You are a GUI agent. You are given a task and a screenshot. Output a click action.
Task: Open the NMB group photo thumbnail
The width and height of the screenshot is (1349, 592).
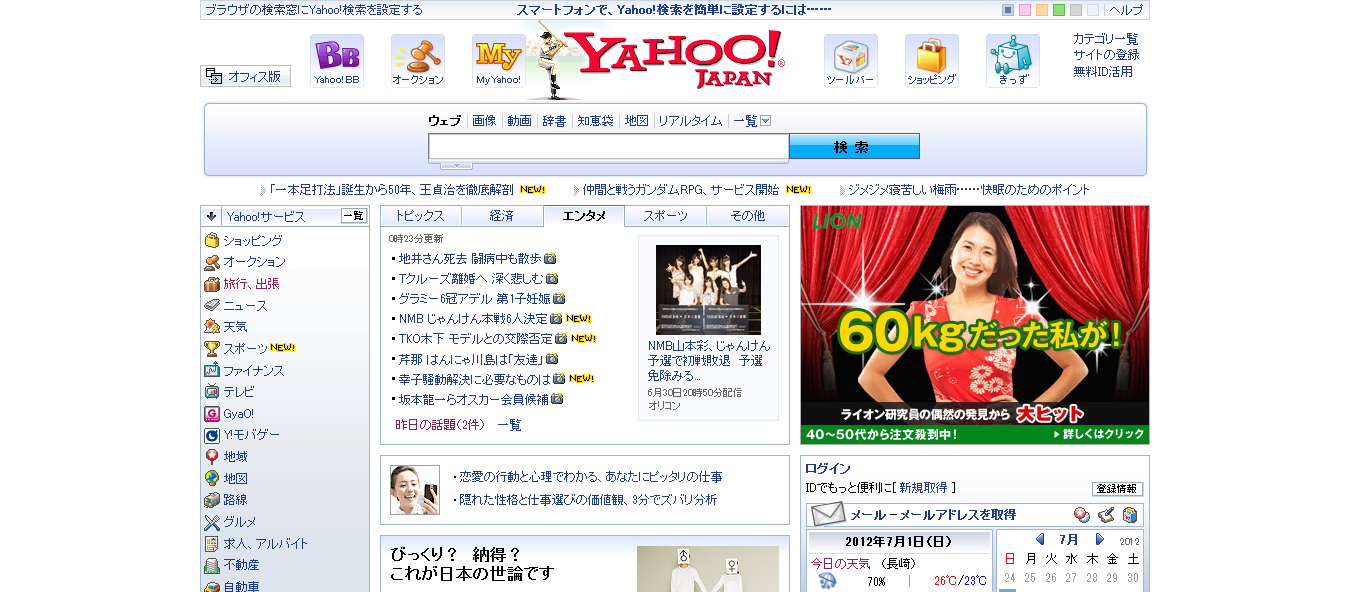[x=708, y=290]
